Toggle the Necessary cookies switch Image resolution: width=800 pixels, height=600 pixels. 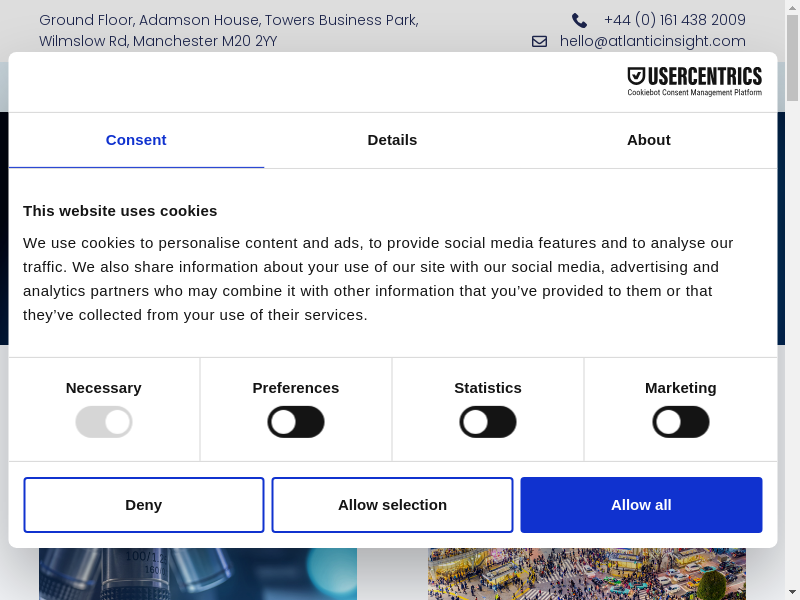tap(104, 422)
